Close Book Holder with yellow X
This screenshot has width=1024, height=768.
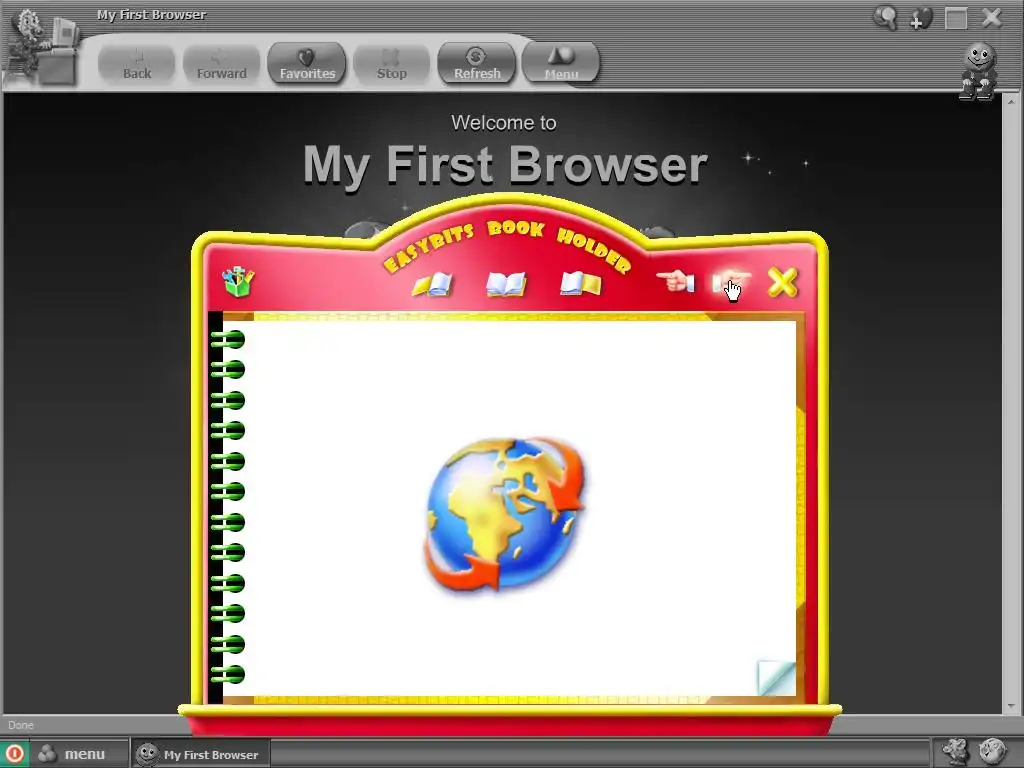[782, 282]
